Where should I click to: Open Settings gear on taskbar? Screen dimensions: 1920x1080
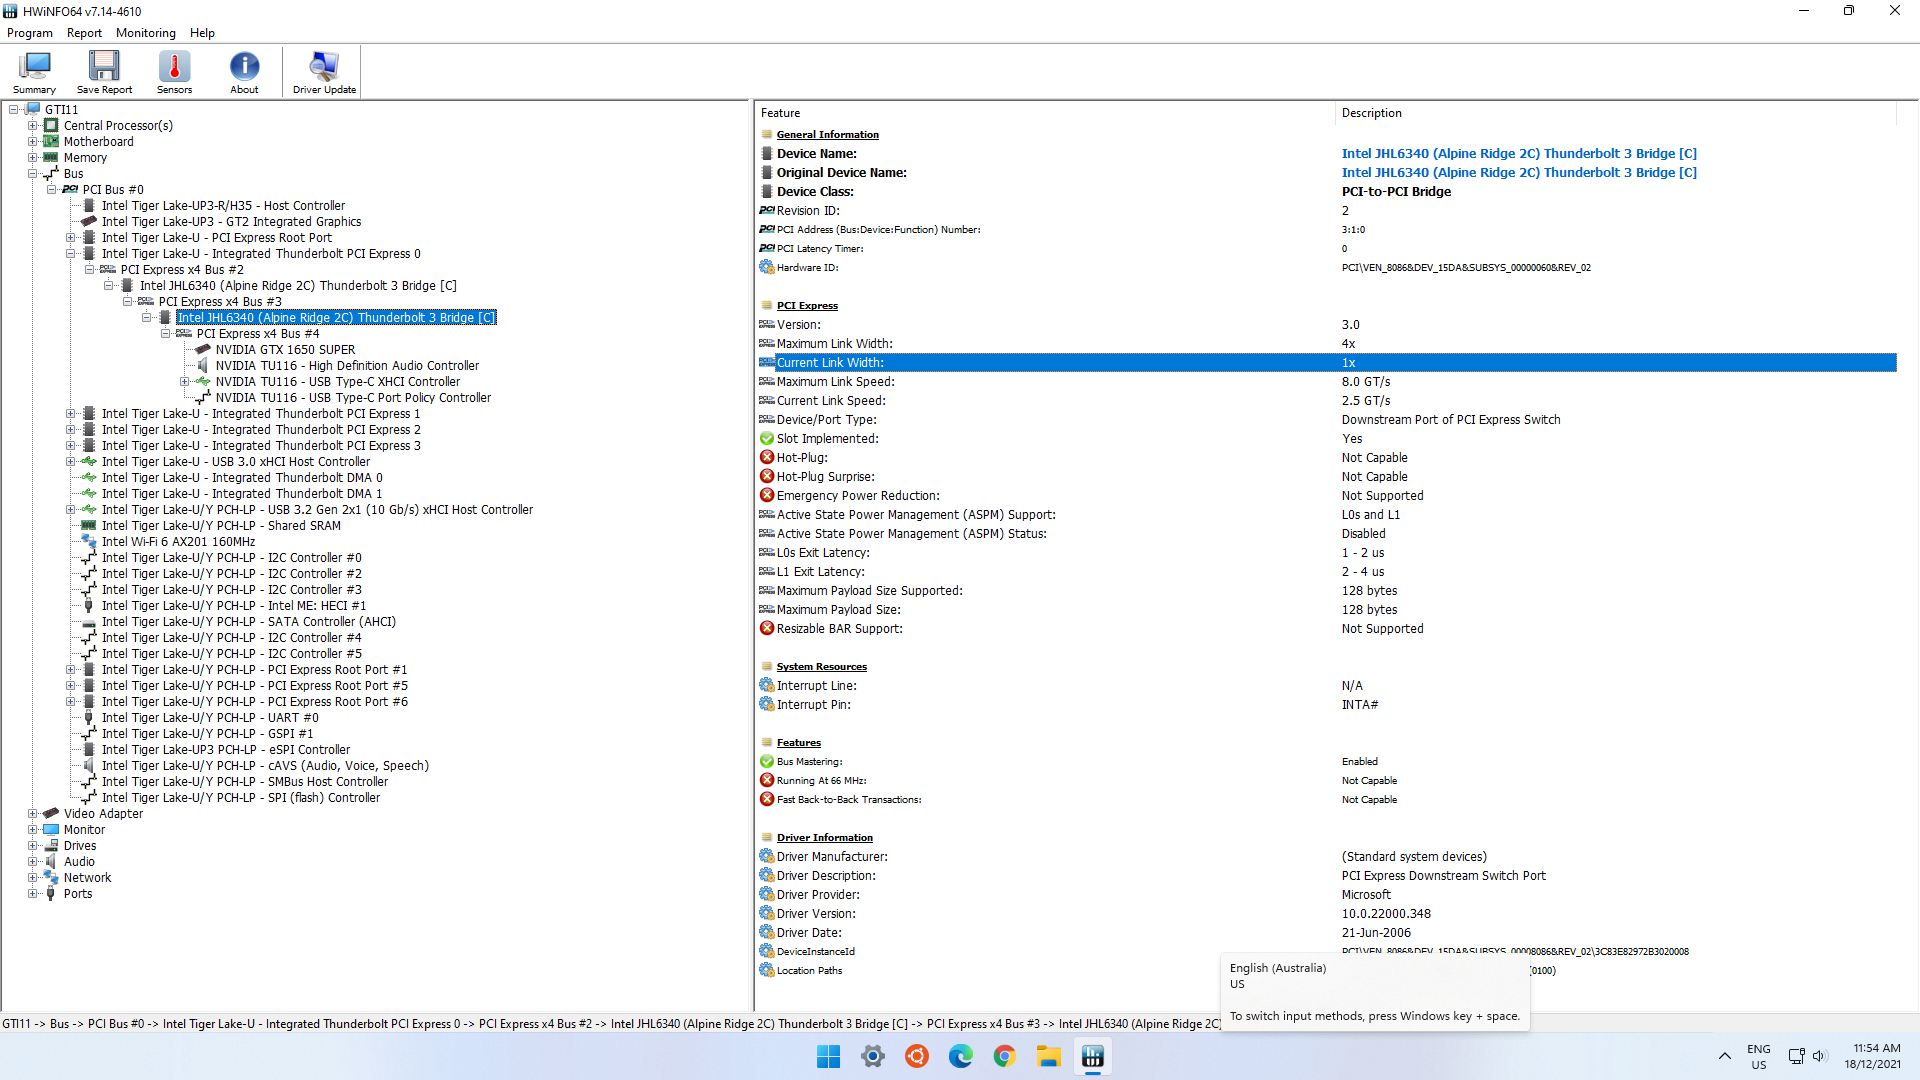coord(873,1056)
